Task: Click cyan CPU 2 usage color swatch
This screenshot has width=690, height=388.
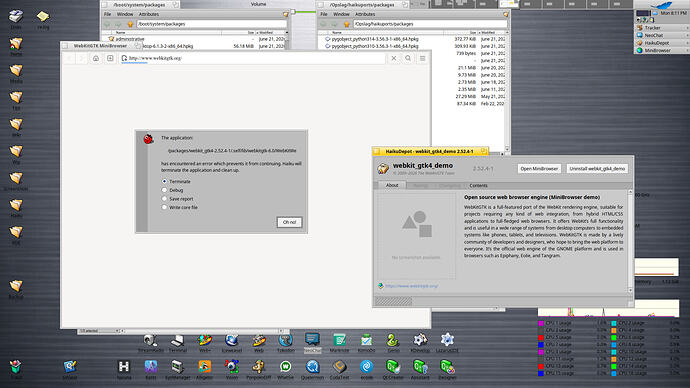Action: [614, 323]
